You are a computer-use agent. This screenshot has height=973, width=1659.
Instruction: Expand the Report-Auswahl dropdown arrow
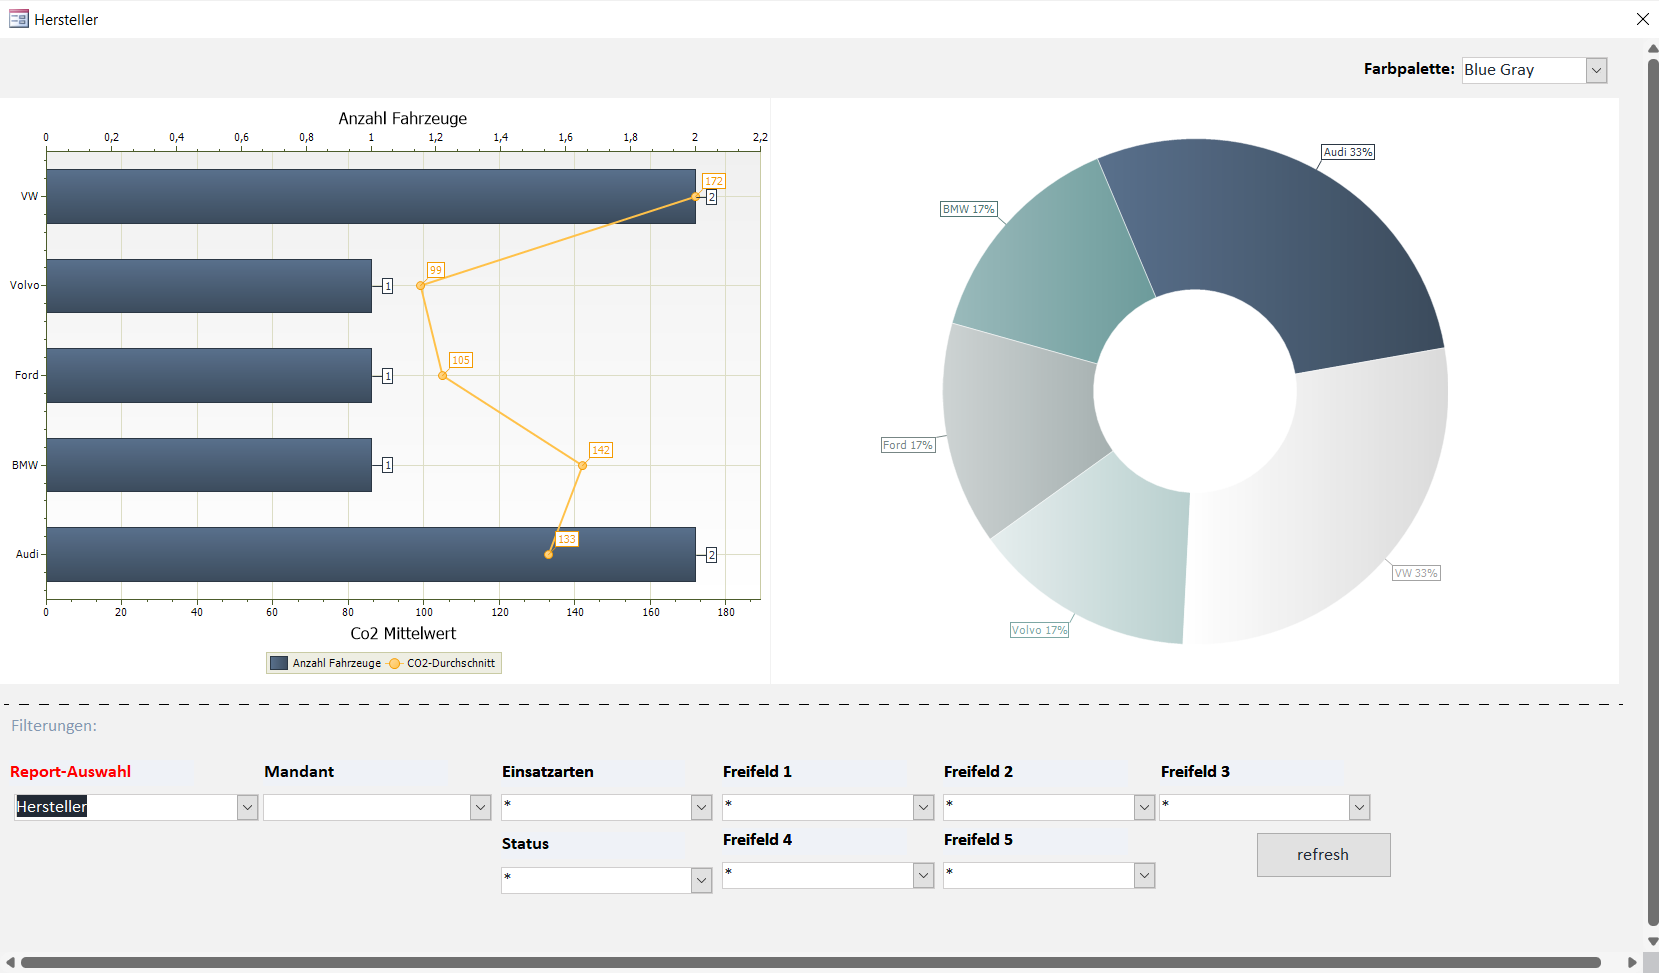pyautogui.click(x=247, y=807)
